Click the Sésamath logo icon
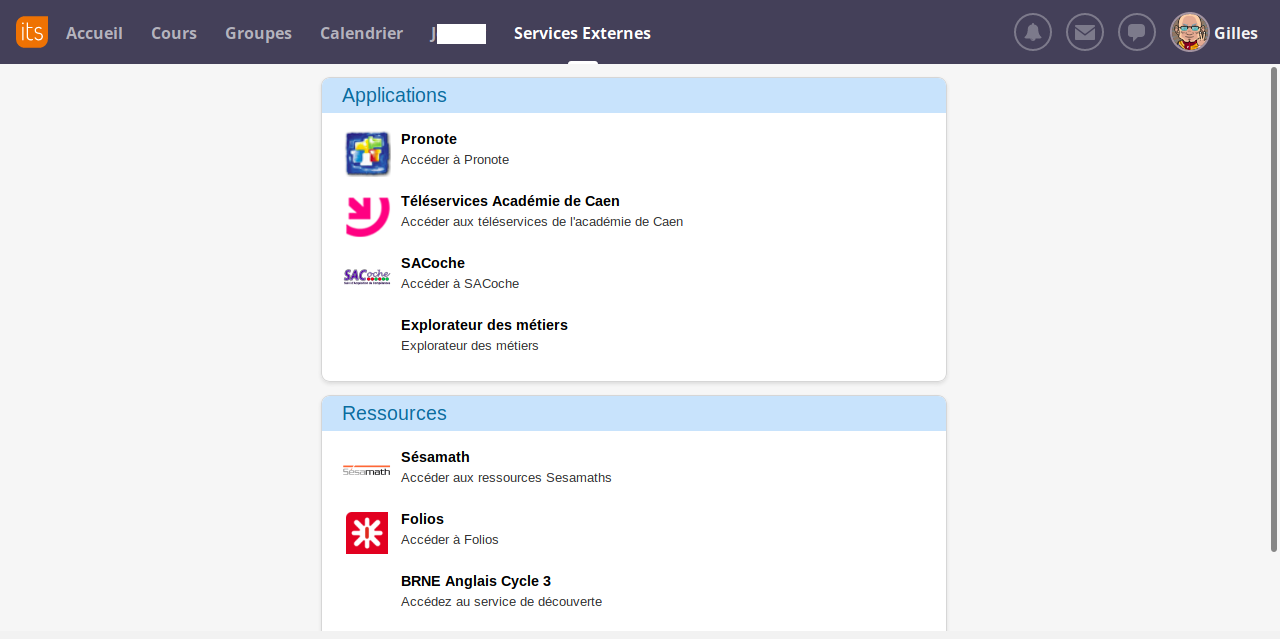The image size is (1280, 639). tap(367, 469)
